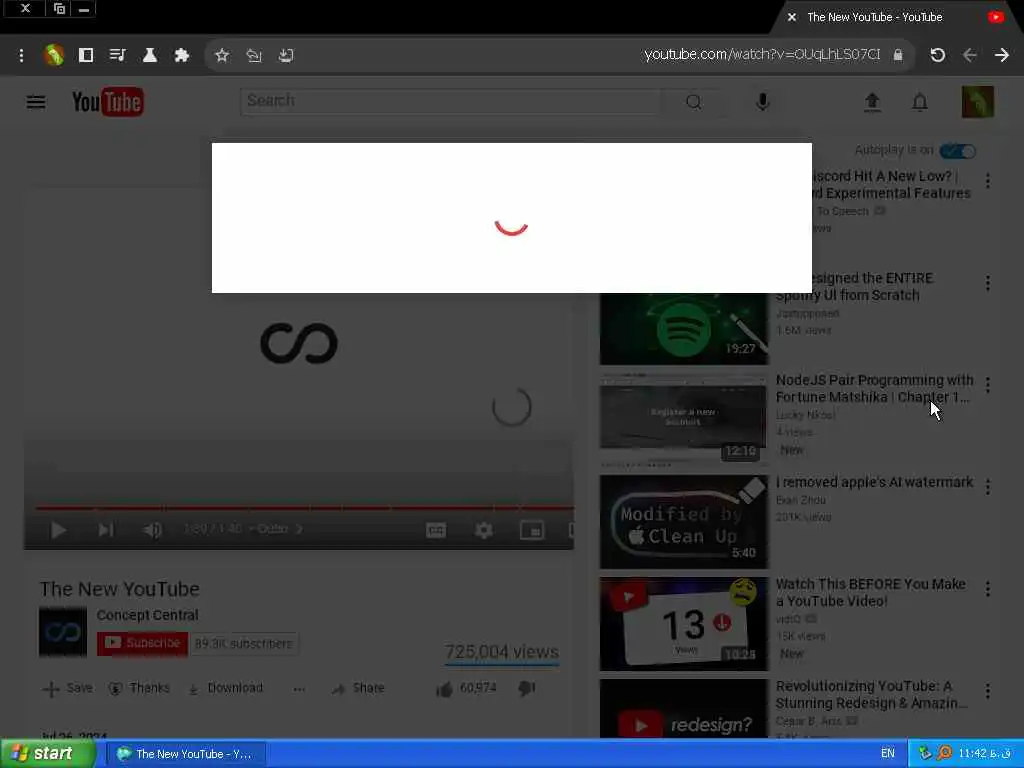This screenshot has width=1024, height=768.
Task: Toggle the browser side panel icon
Action: [86, 55]
